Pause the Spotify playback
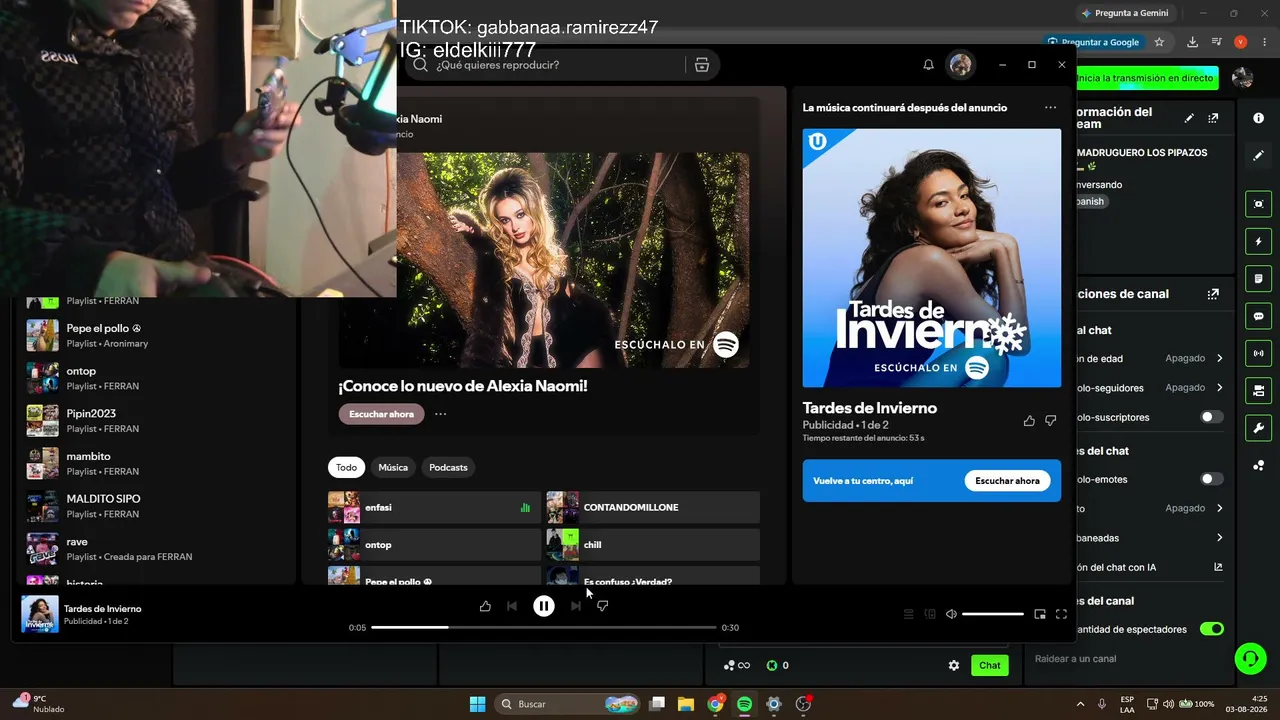1280x720 pixels. [543, 606]
